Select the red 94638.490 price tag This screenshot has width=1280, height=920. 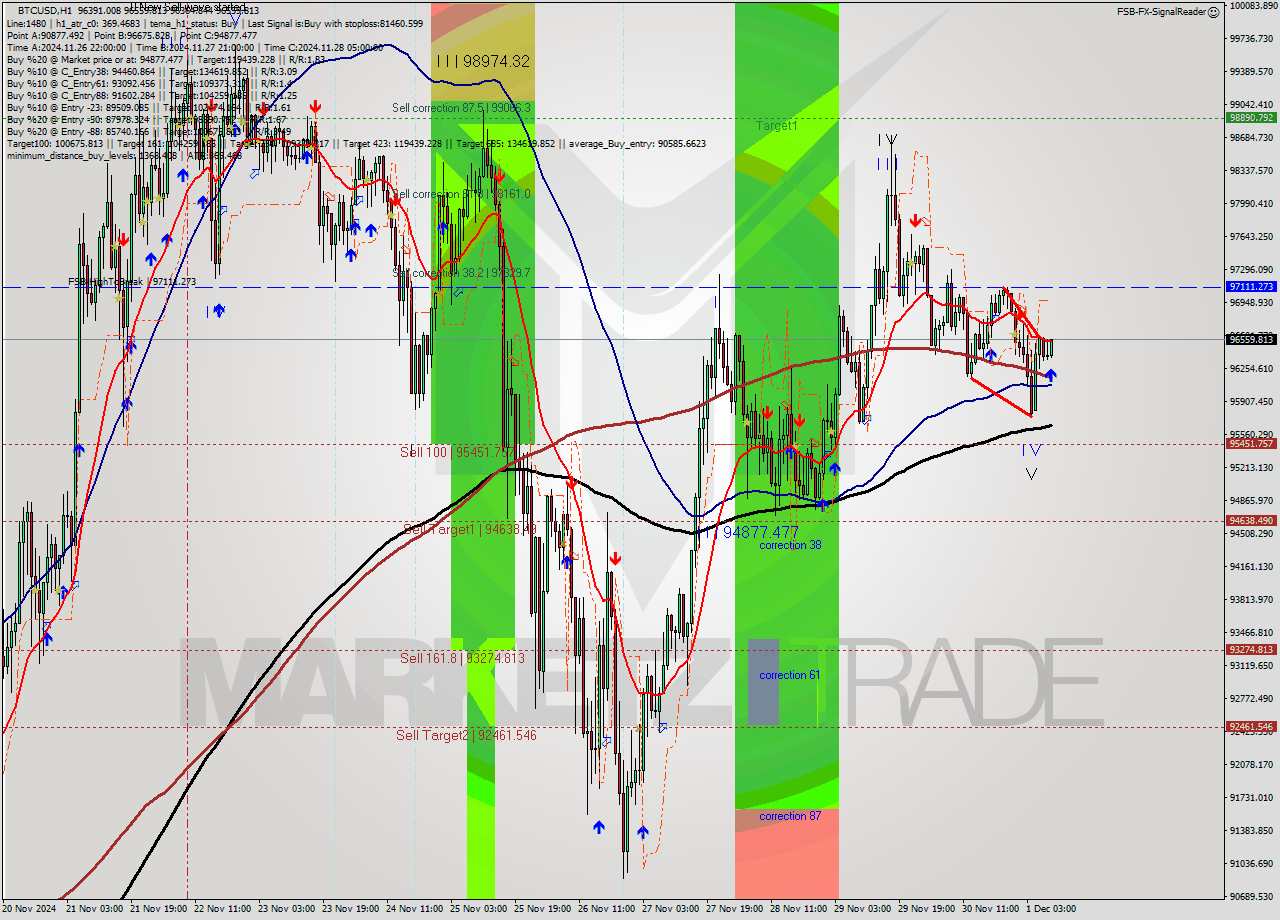tap(1250, 520)
